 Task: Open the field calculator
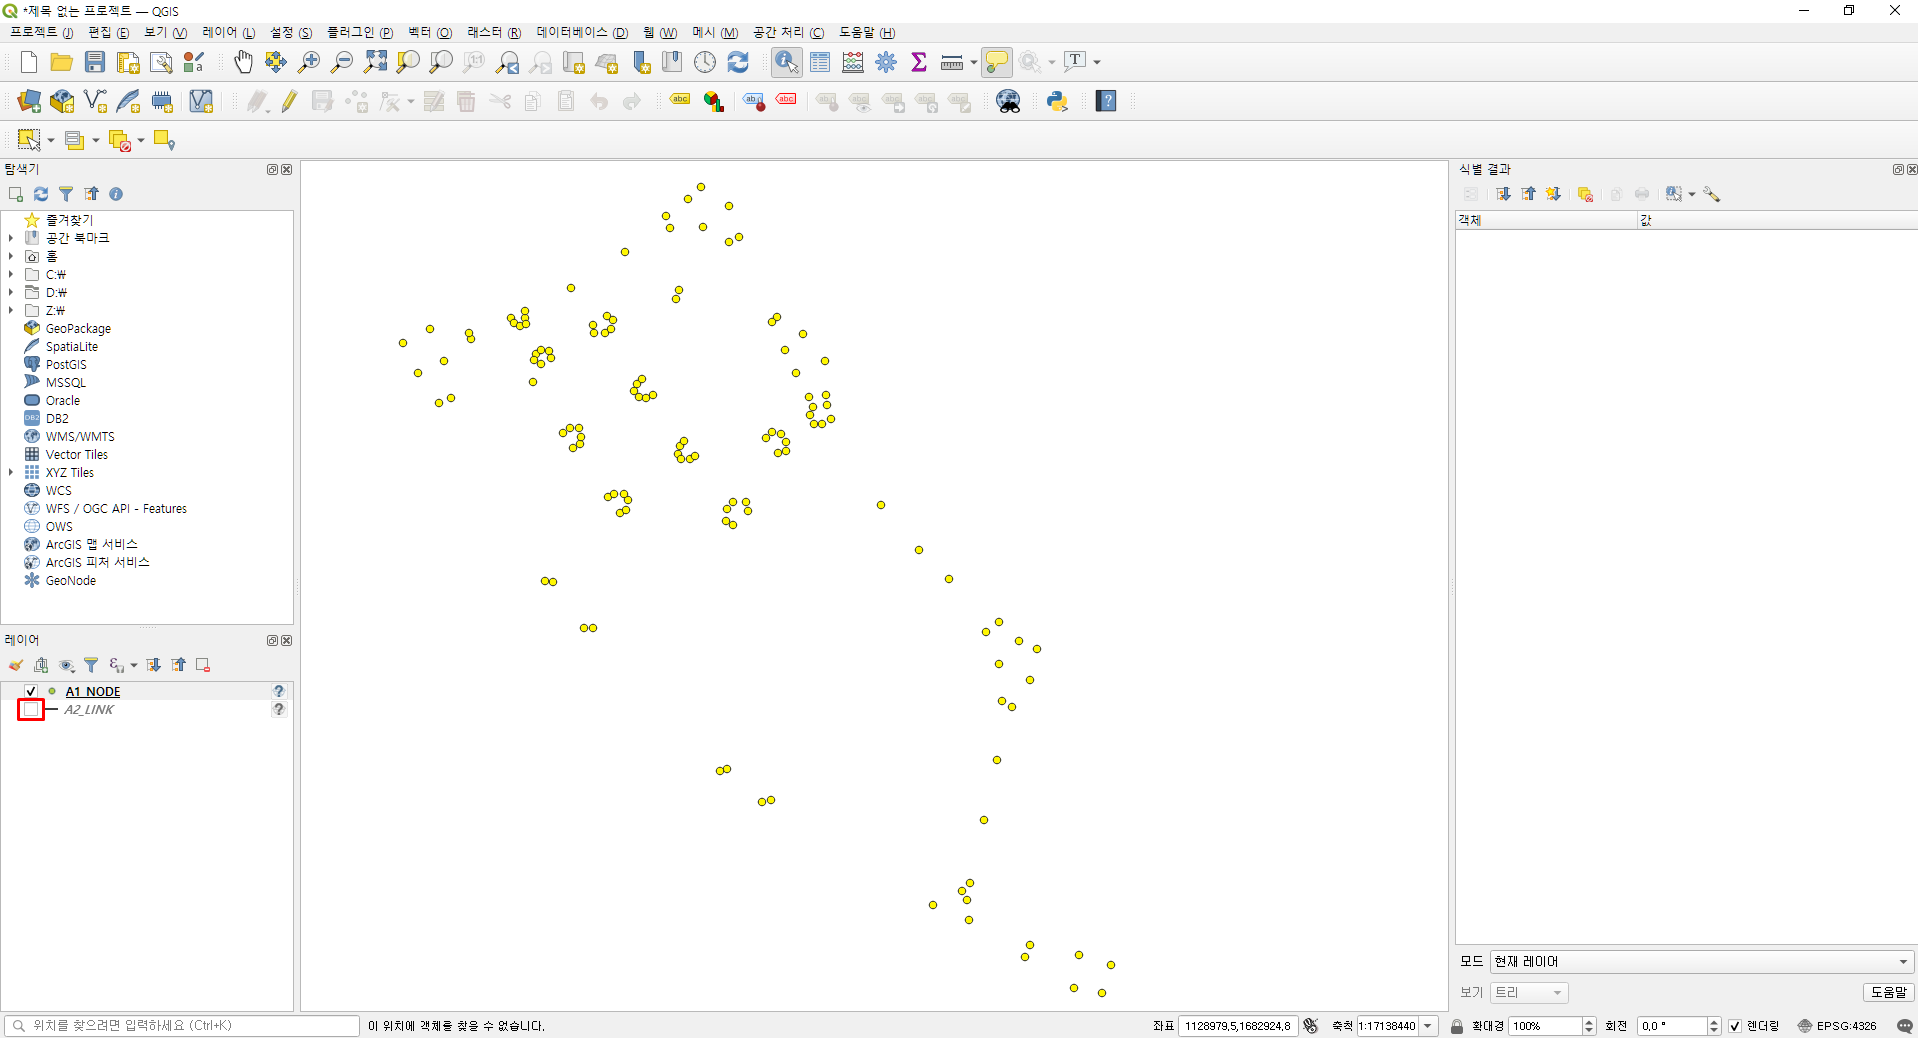coord(853,62)
